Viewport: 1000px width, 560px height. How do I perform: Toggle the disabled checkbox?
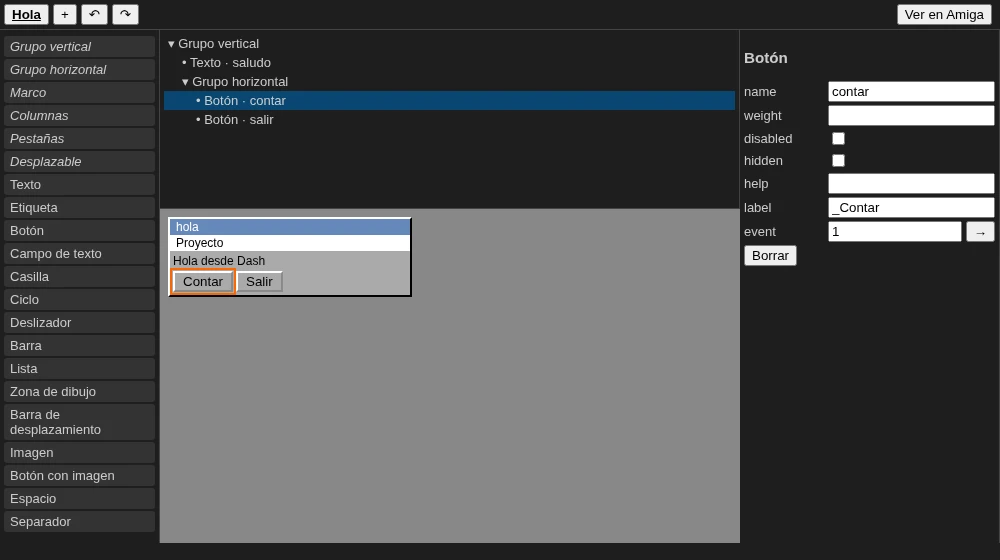838,138
